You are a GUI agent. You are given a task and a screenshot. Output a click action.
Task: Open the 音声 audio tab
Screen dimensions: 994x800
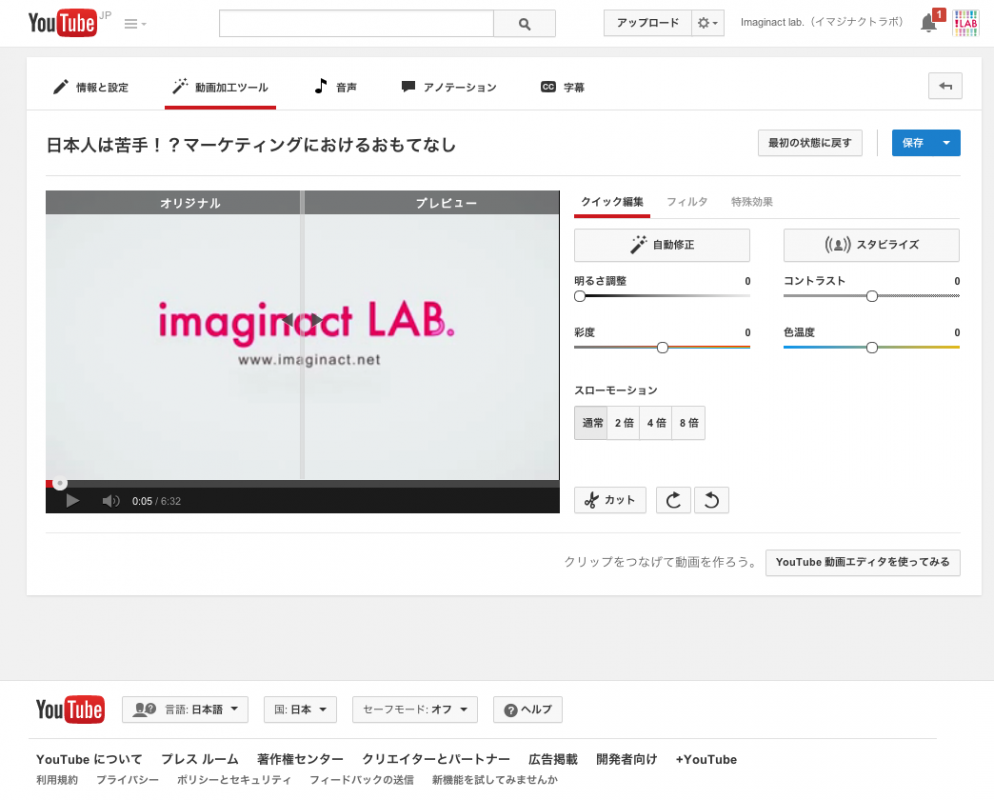coord(336,87)
